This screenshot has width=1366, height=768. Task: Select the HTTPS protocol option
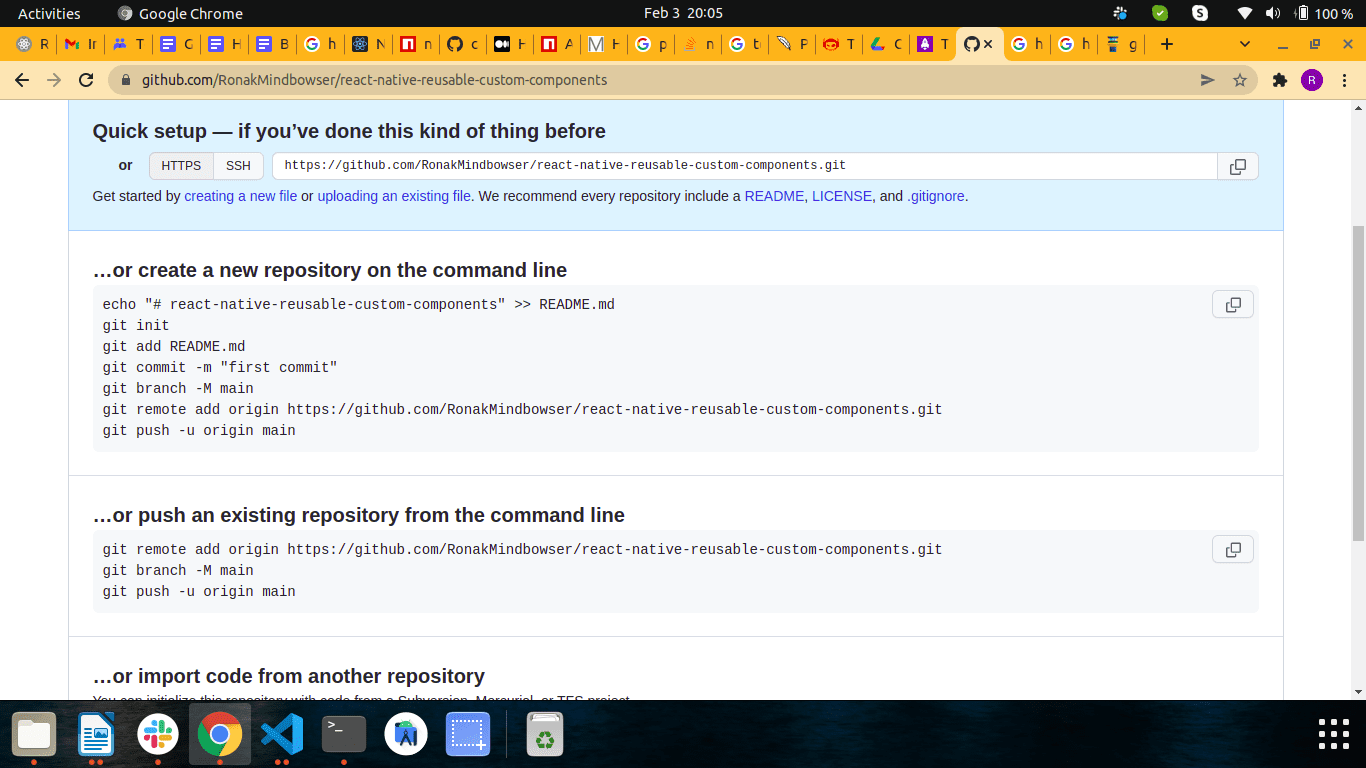pyautogui.click(x=181, y=166)
